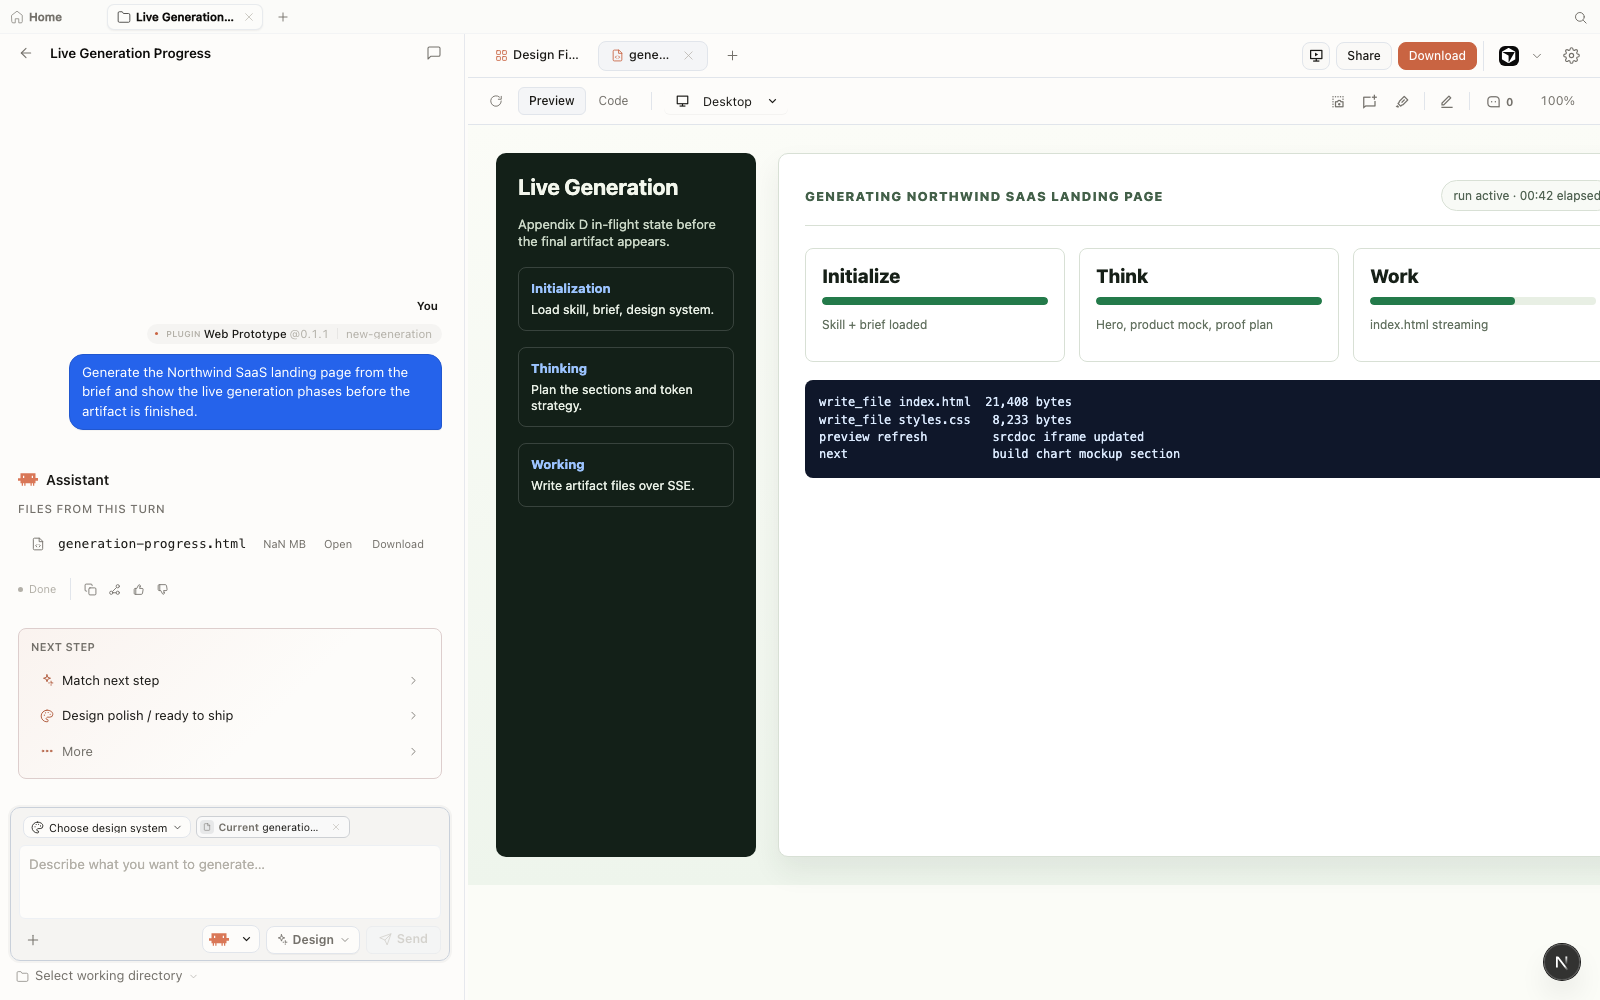The height and width of the screenshot is (1000, 1600).
Task: Expand Select working directory
Action: (107, 976)
